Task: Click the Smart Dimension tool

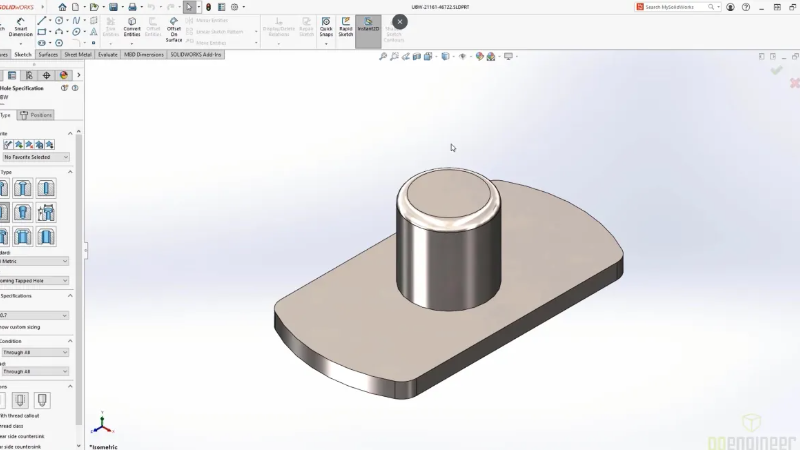Action: [21, 29]
